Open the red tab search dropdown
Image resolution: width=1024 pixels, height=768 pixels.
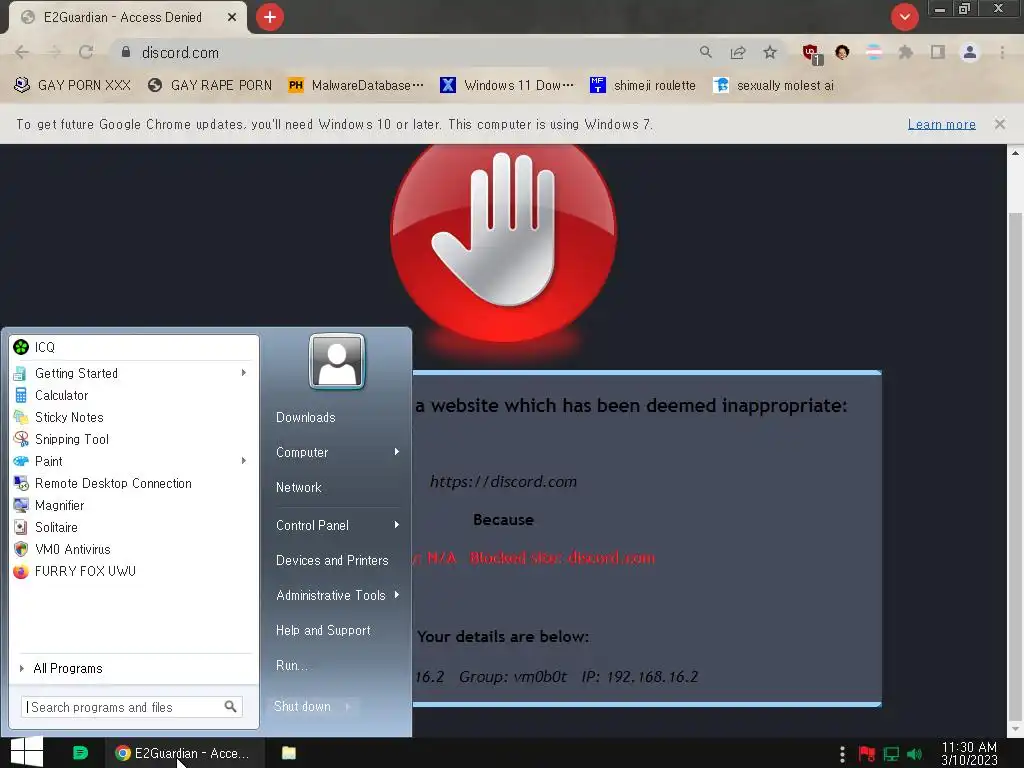[x=904, y=17]
